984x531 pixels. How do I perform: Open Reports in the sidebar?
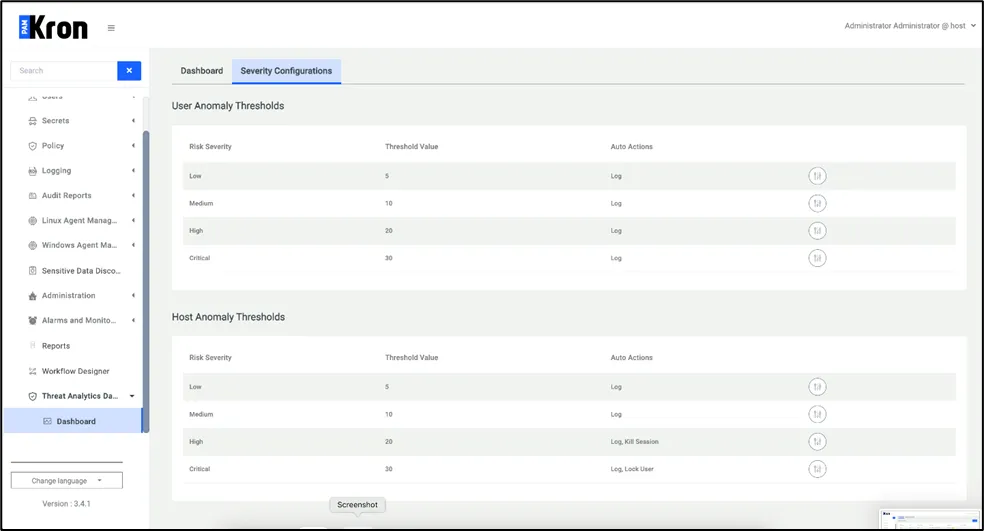point(56,346)
